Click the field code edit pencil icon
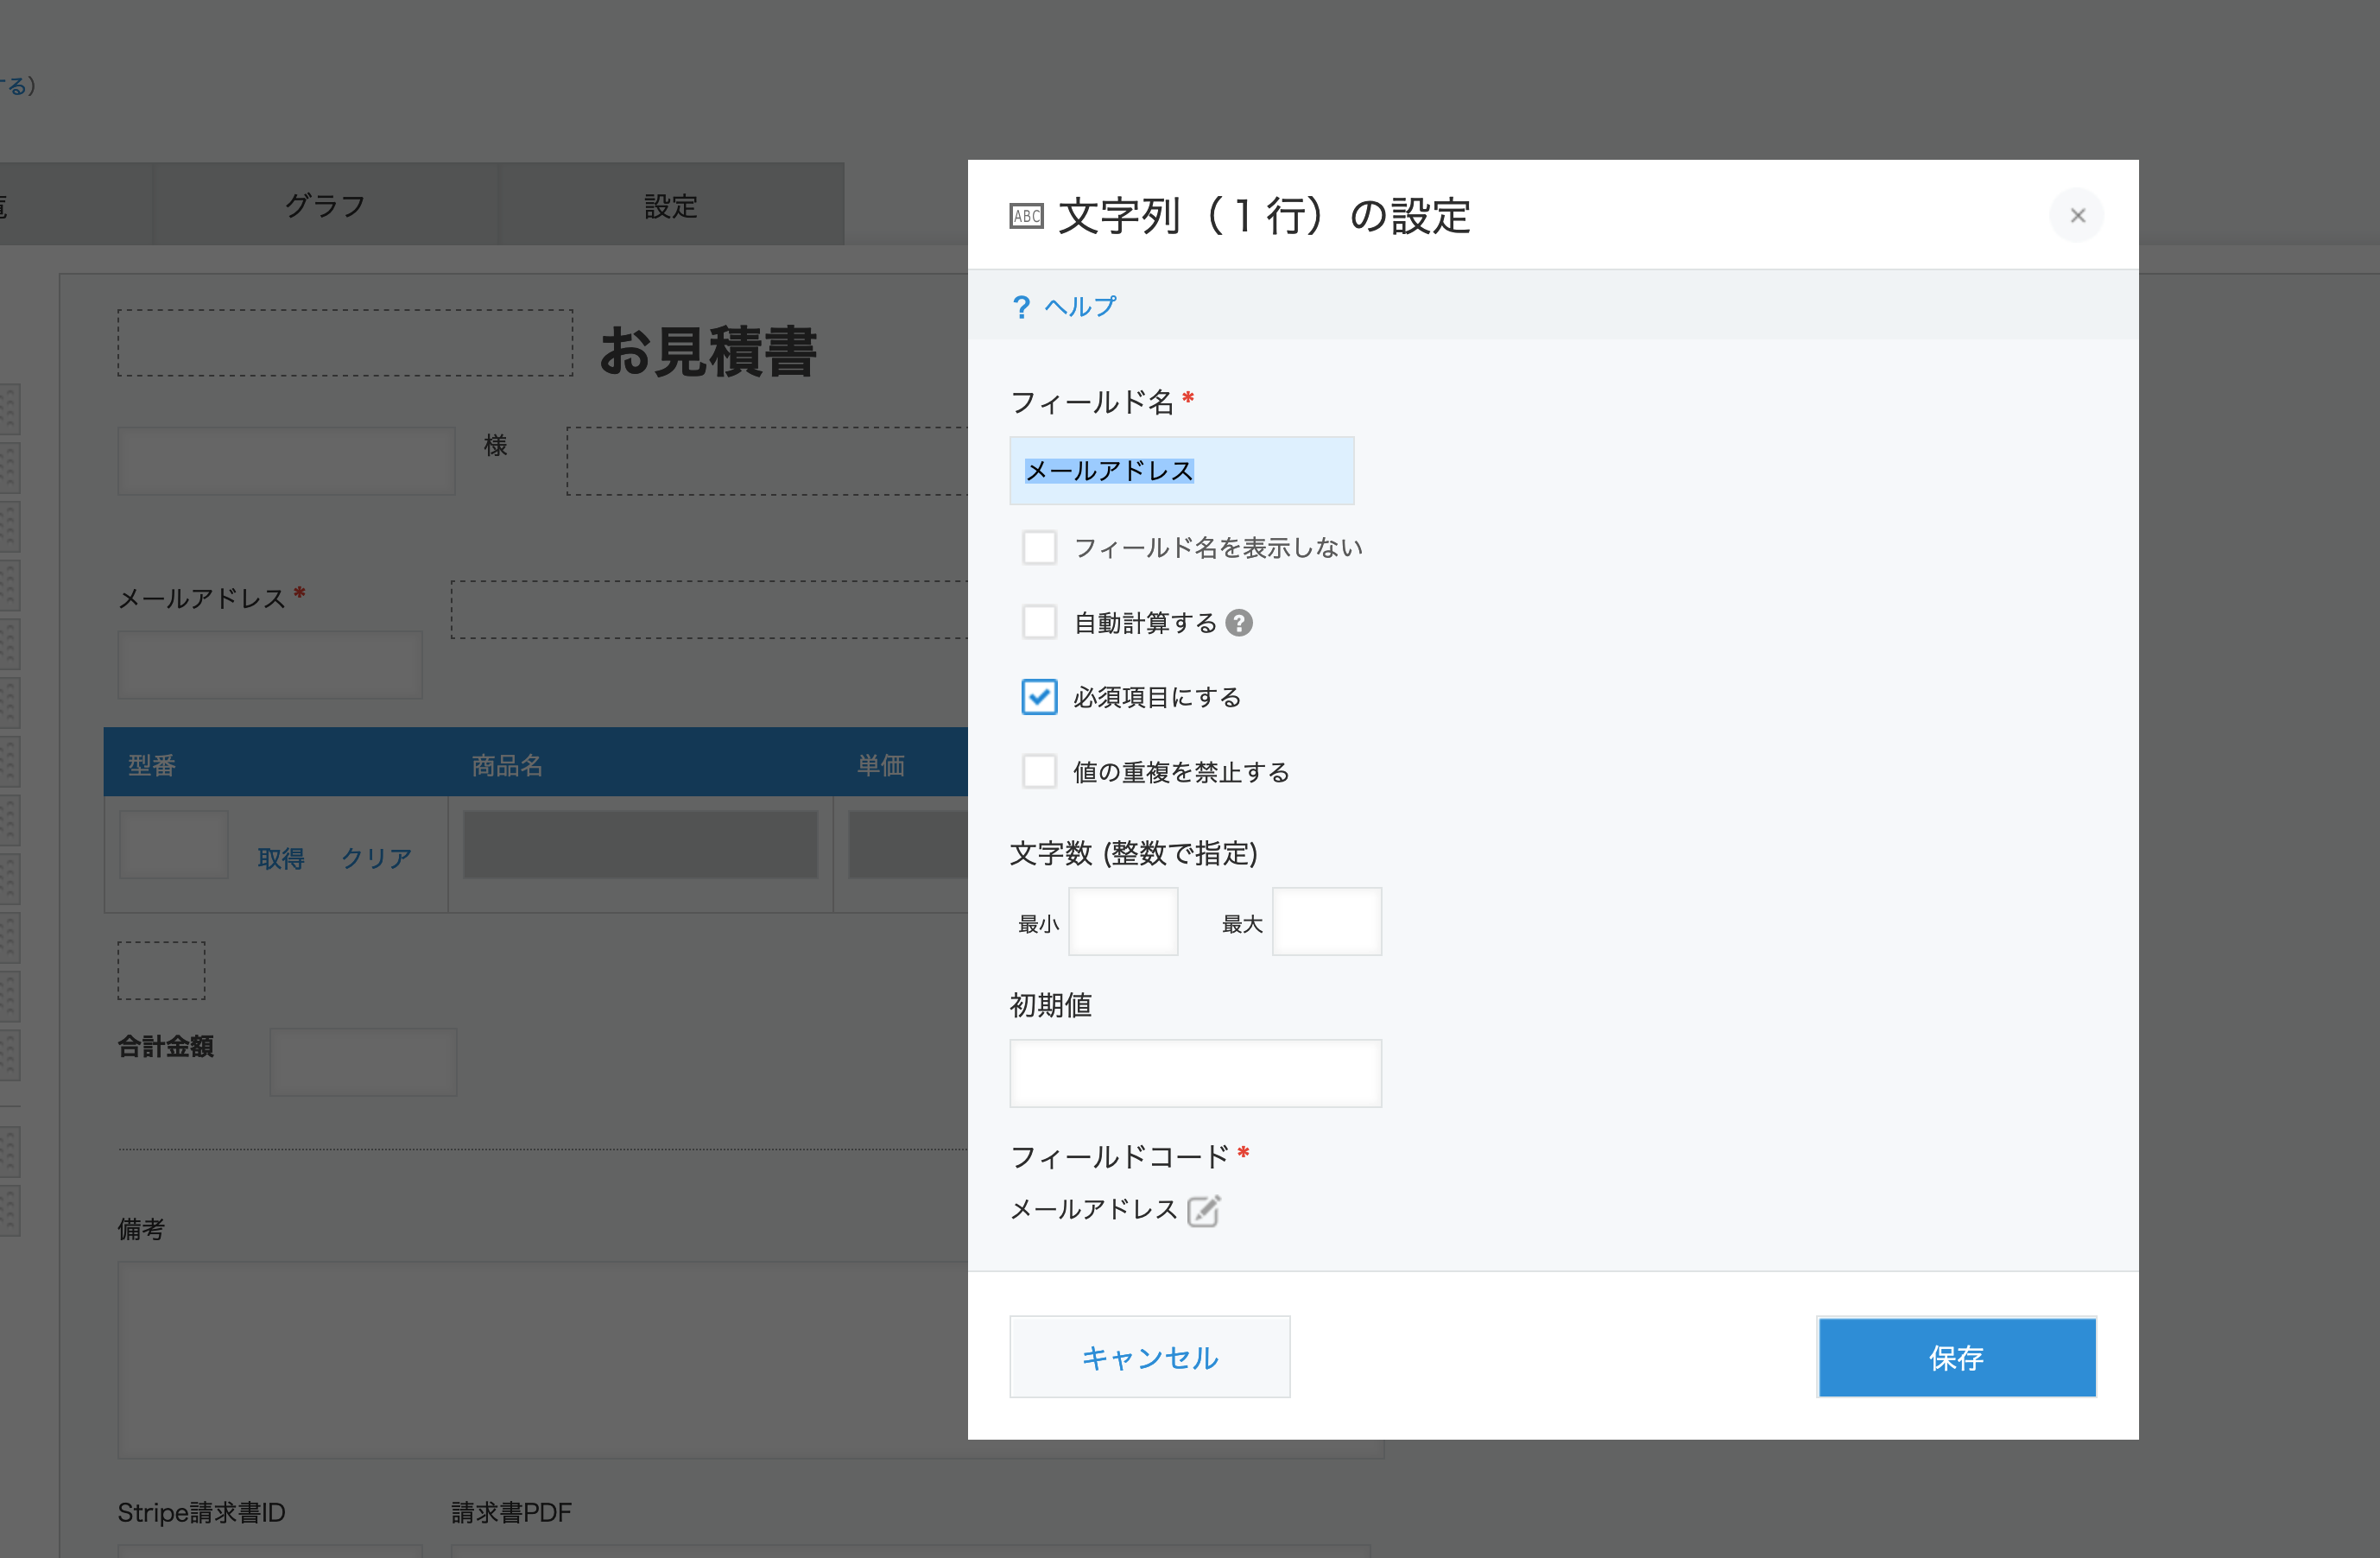This screenshot has height=1558, width=2380. coord(1203,1210)
